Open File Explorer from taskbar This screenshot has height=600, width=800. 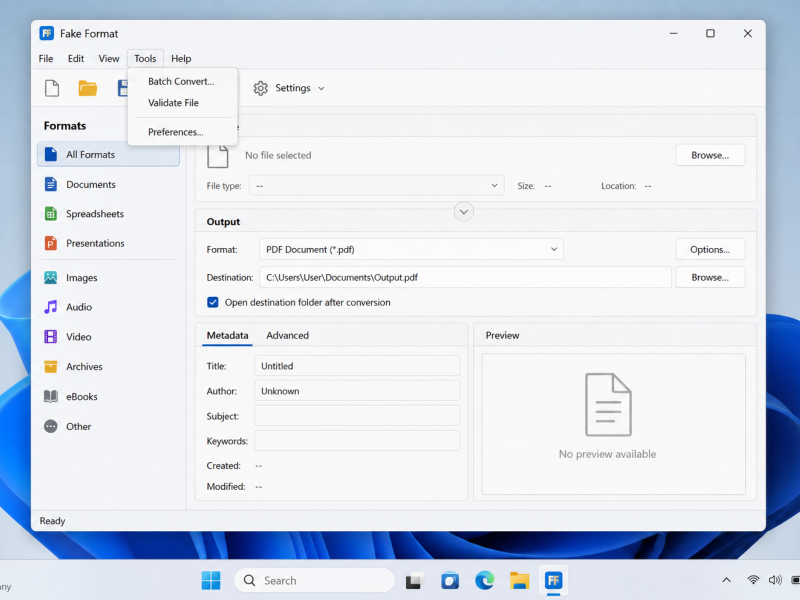point(519,581)
